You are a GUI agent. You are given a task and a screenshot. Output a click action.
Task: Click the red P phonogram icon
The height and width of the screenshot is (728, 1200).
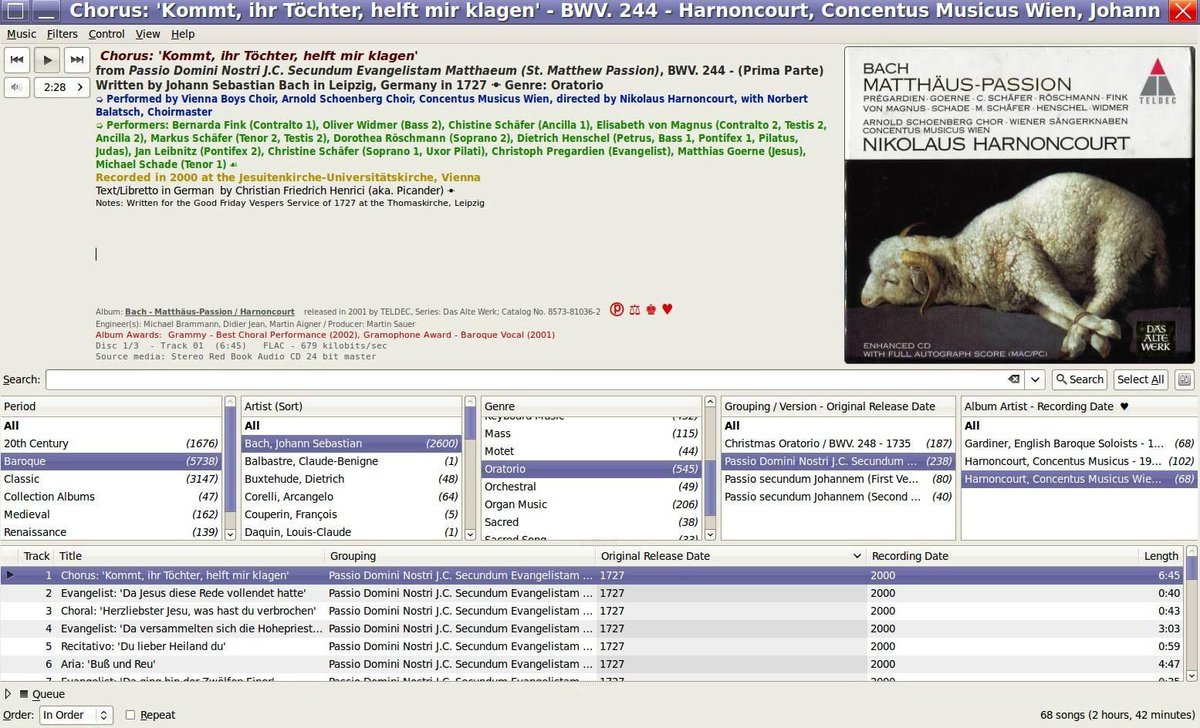(617, 310)
